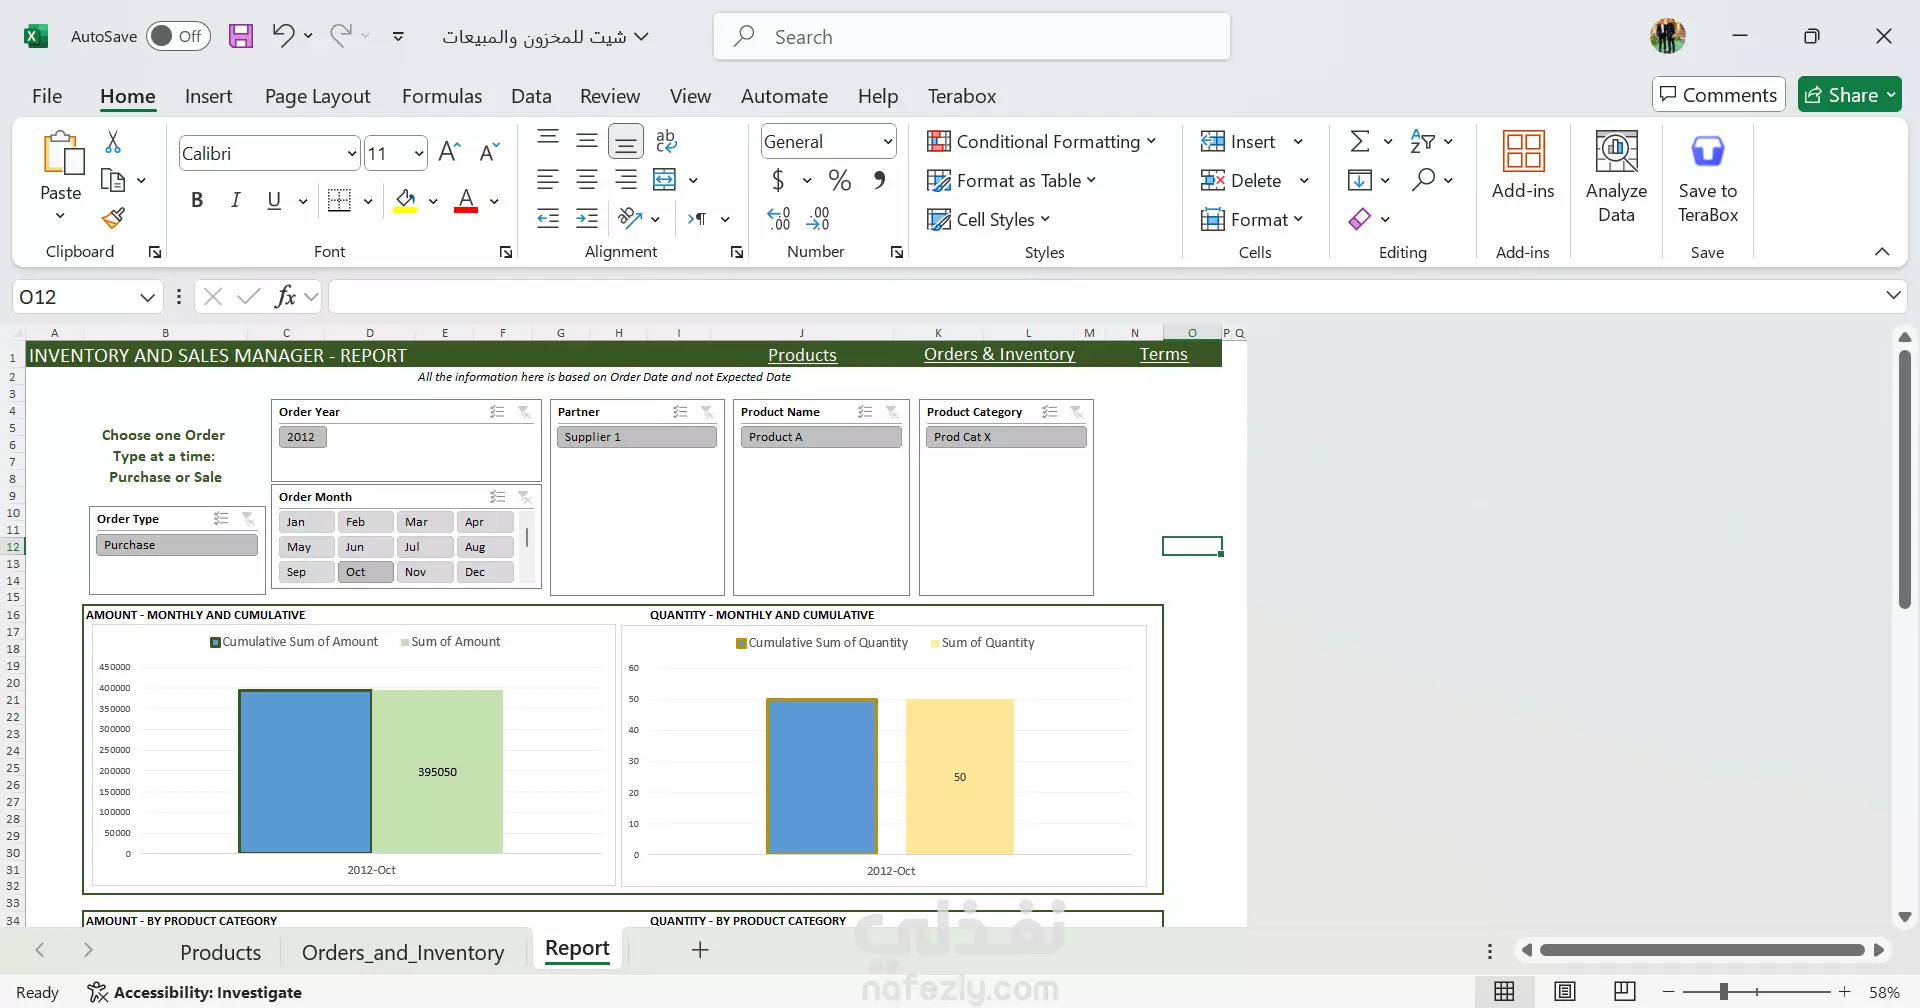Adjust the zoom slider handle

[x=1723, y=992]
